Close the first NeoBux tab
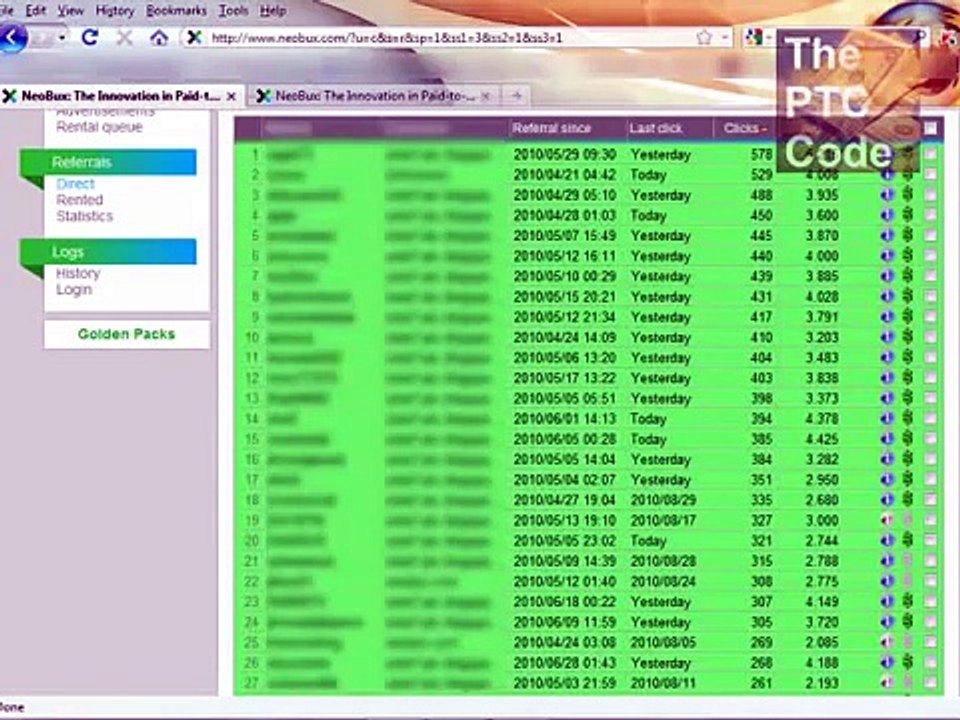This screenshot has width=960, height=720. click(231, 96)
